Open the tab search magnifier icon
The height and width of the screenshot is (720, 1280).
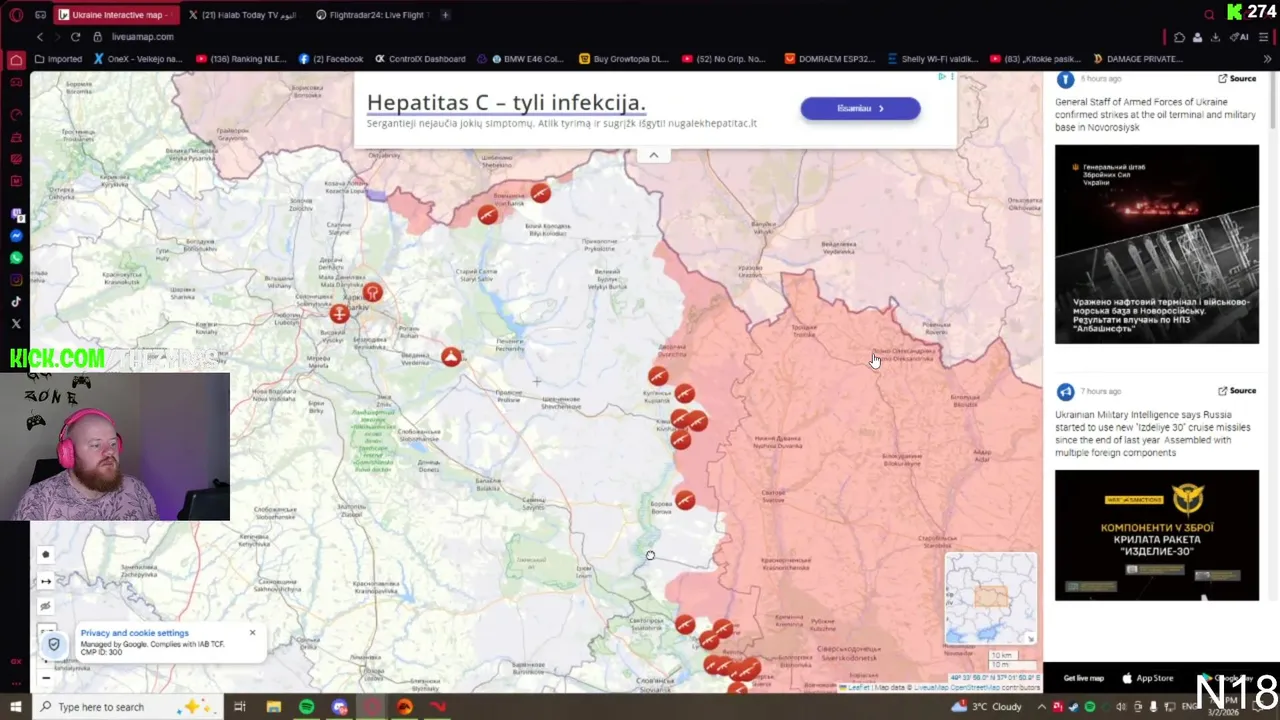[1209, 15]
